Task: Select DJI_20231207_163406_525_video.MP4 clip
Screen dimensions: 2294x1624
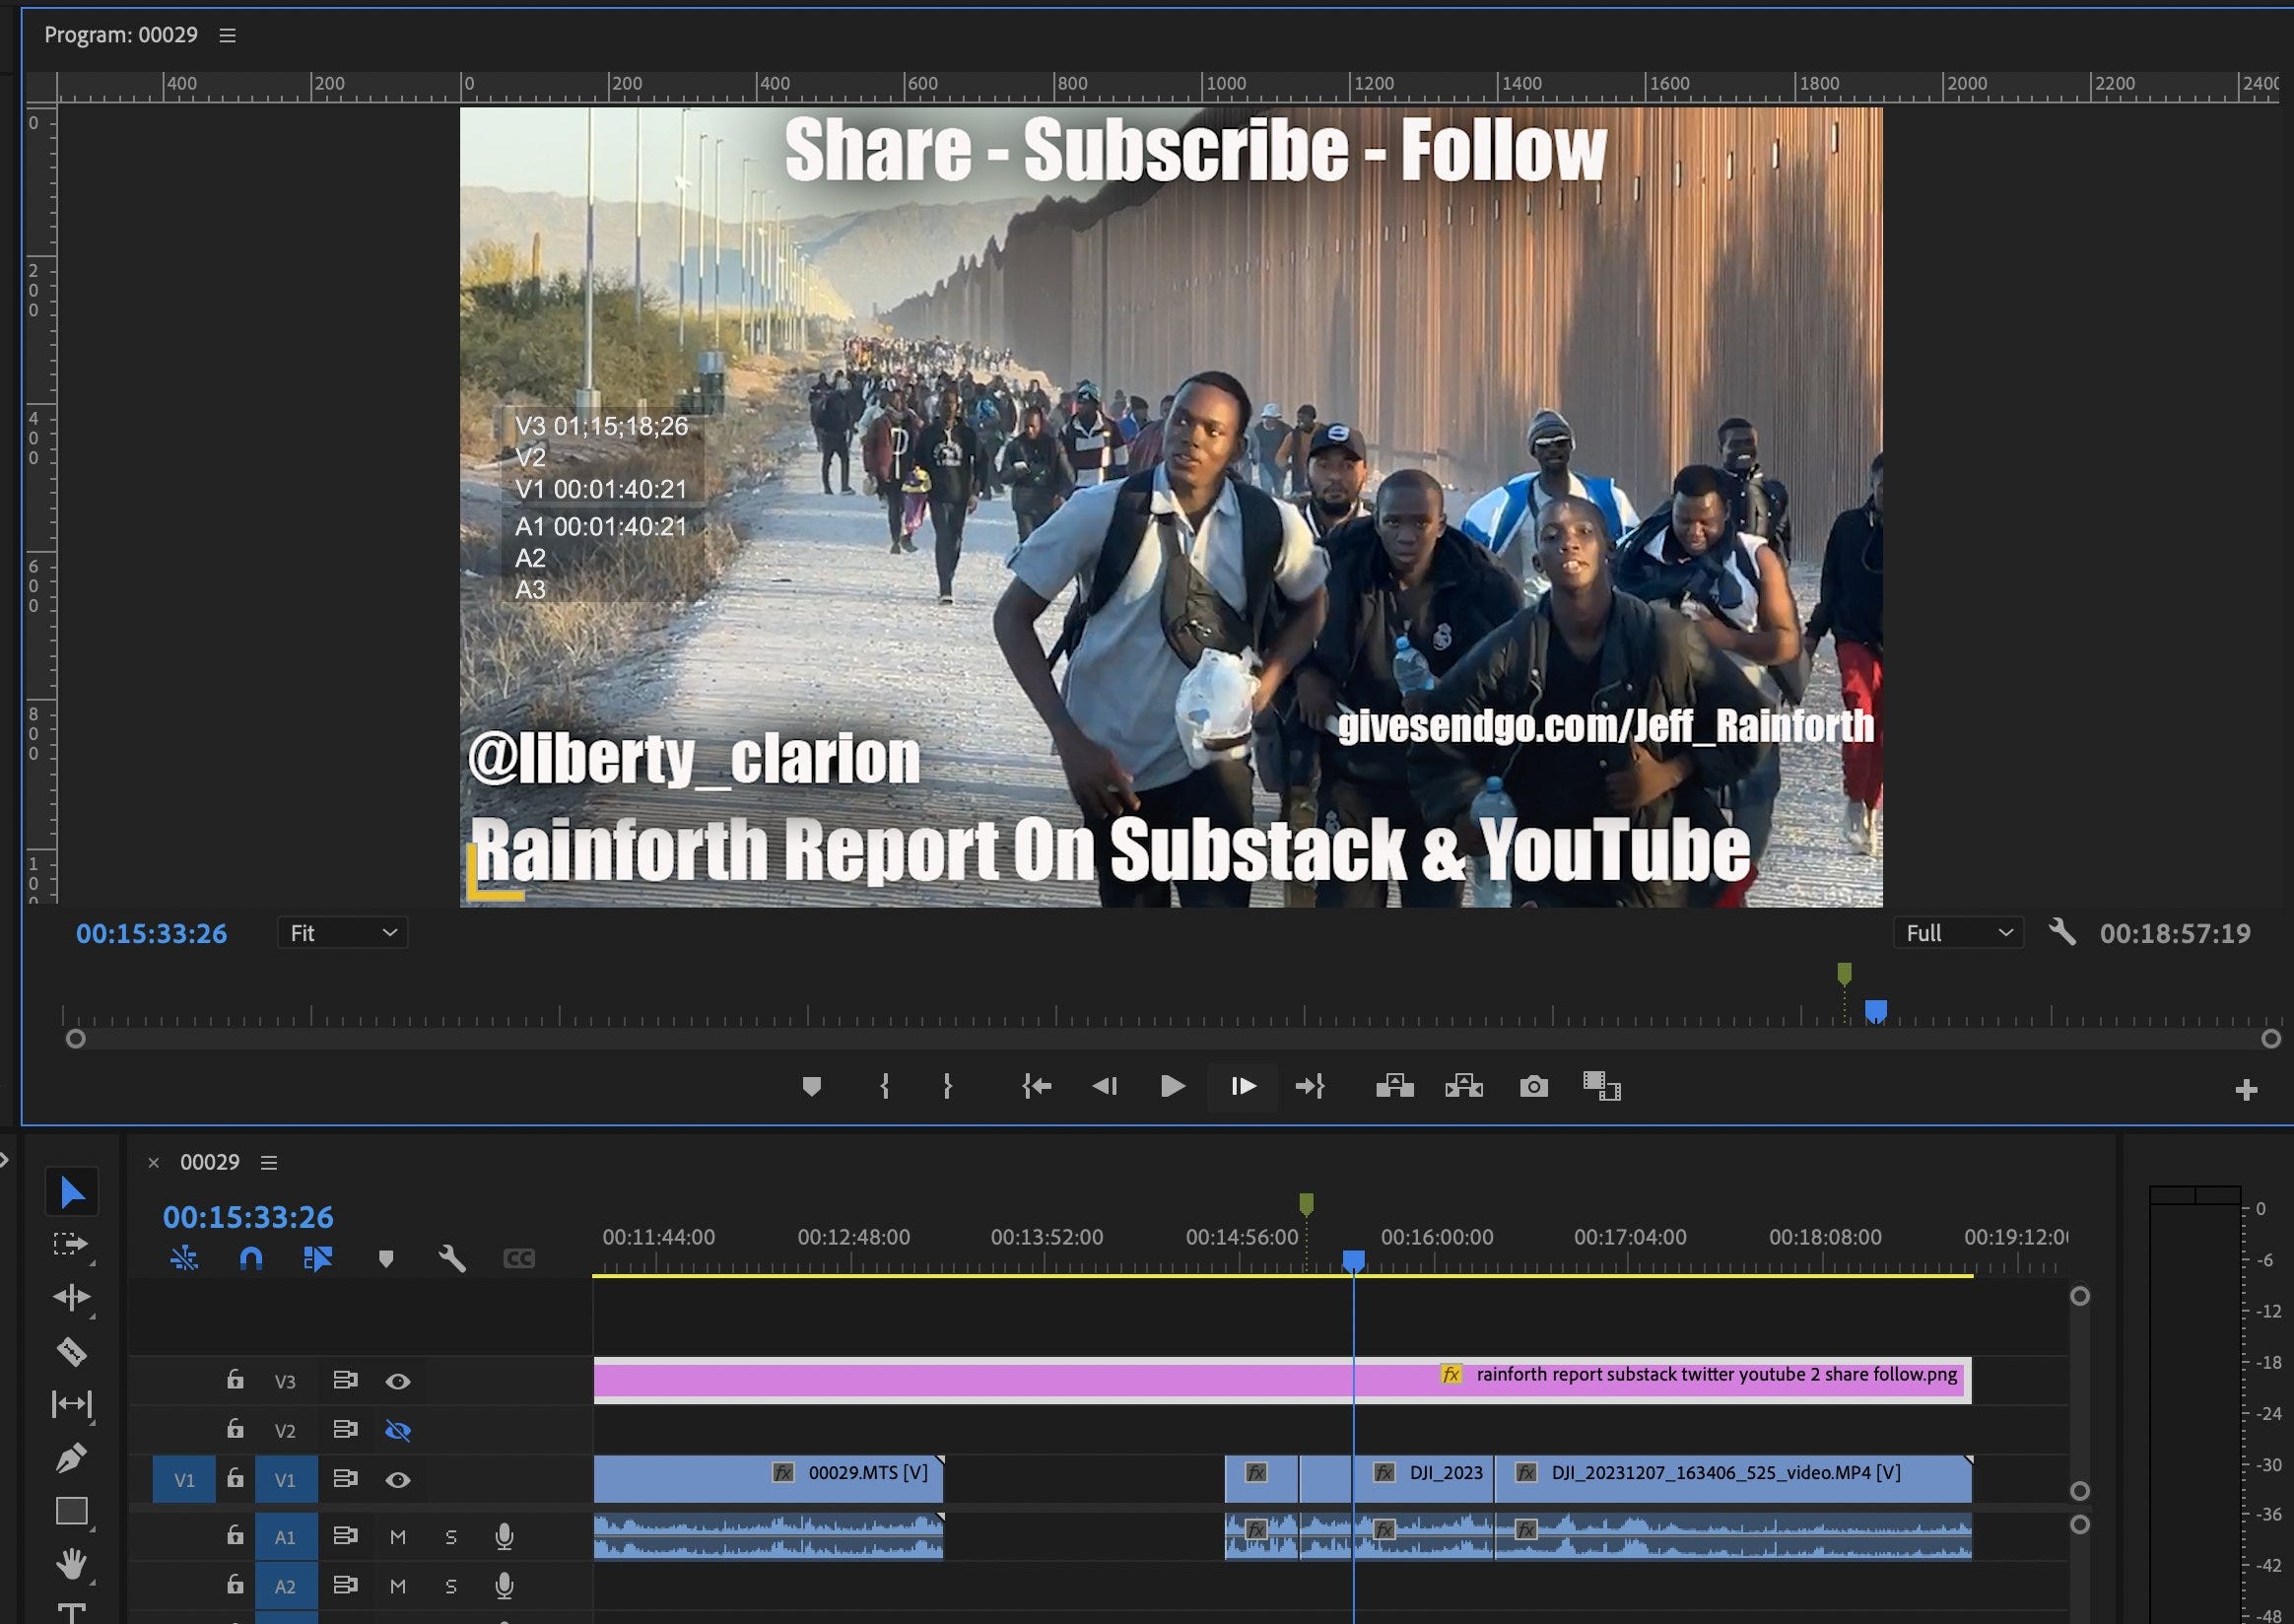Action: click(1733, 1478)
